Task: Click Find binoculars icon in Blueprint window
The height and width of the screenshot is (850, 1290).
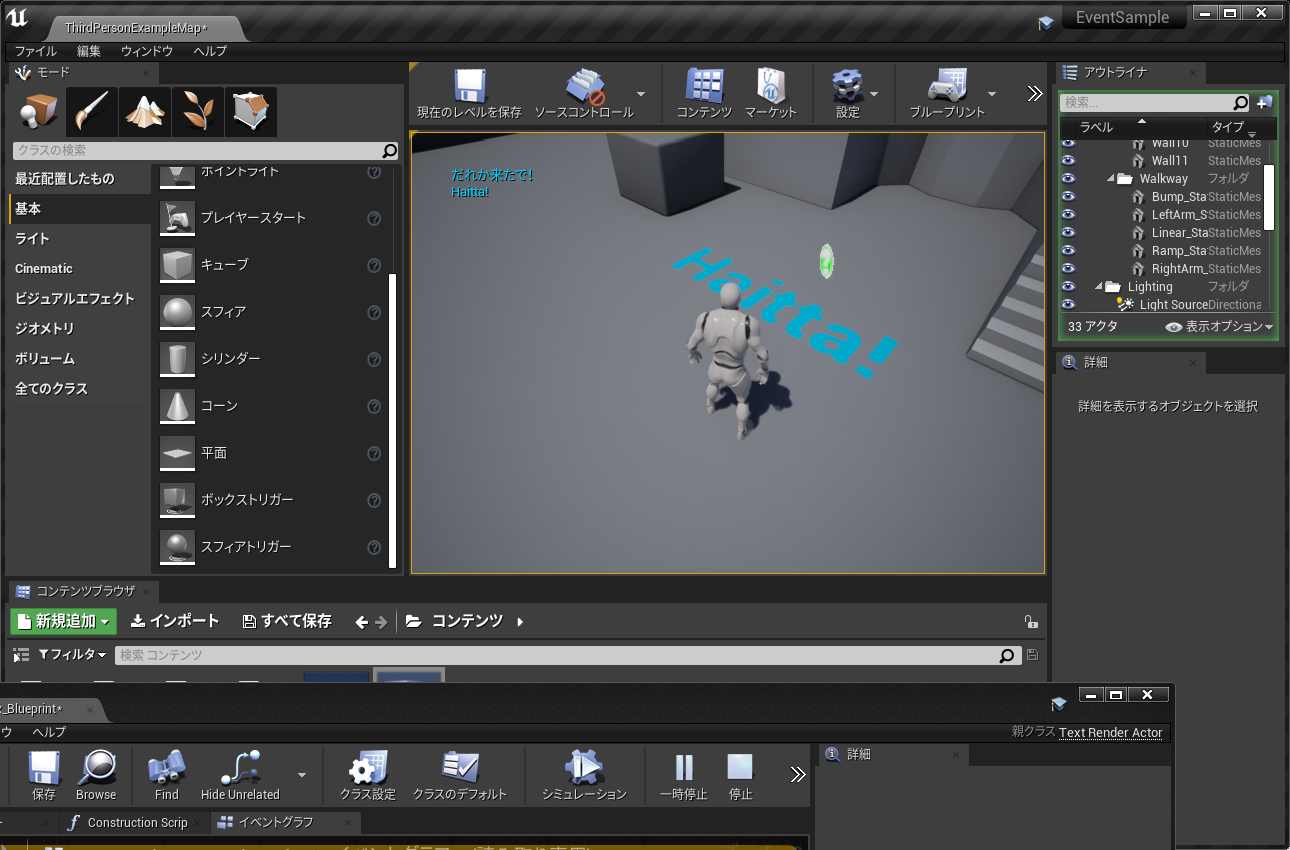Action: tap(166, 768)
